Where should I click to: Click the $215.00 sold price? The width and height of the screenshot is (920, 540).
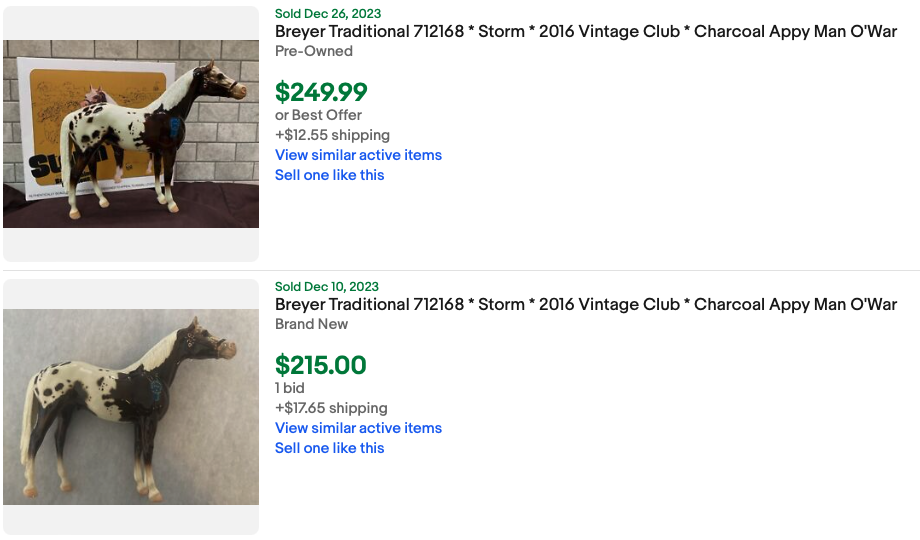[321, 365]
